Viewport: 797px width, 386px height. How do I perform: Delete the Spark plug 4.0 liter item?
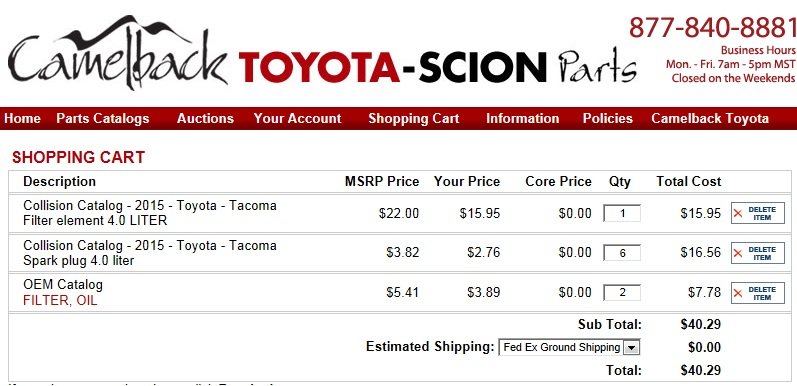click(757, 253)
